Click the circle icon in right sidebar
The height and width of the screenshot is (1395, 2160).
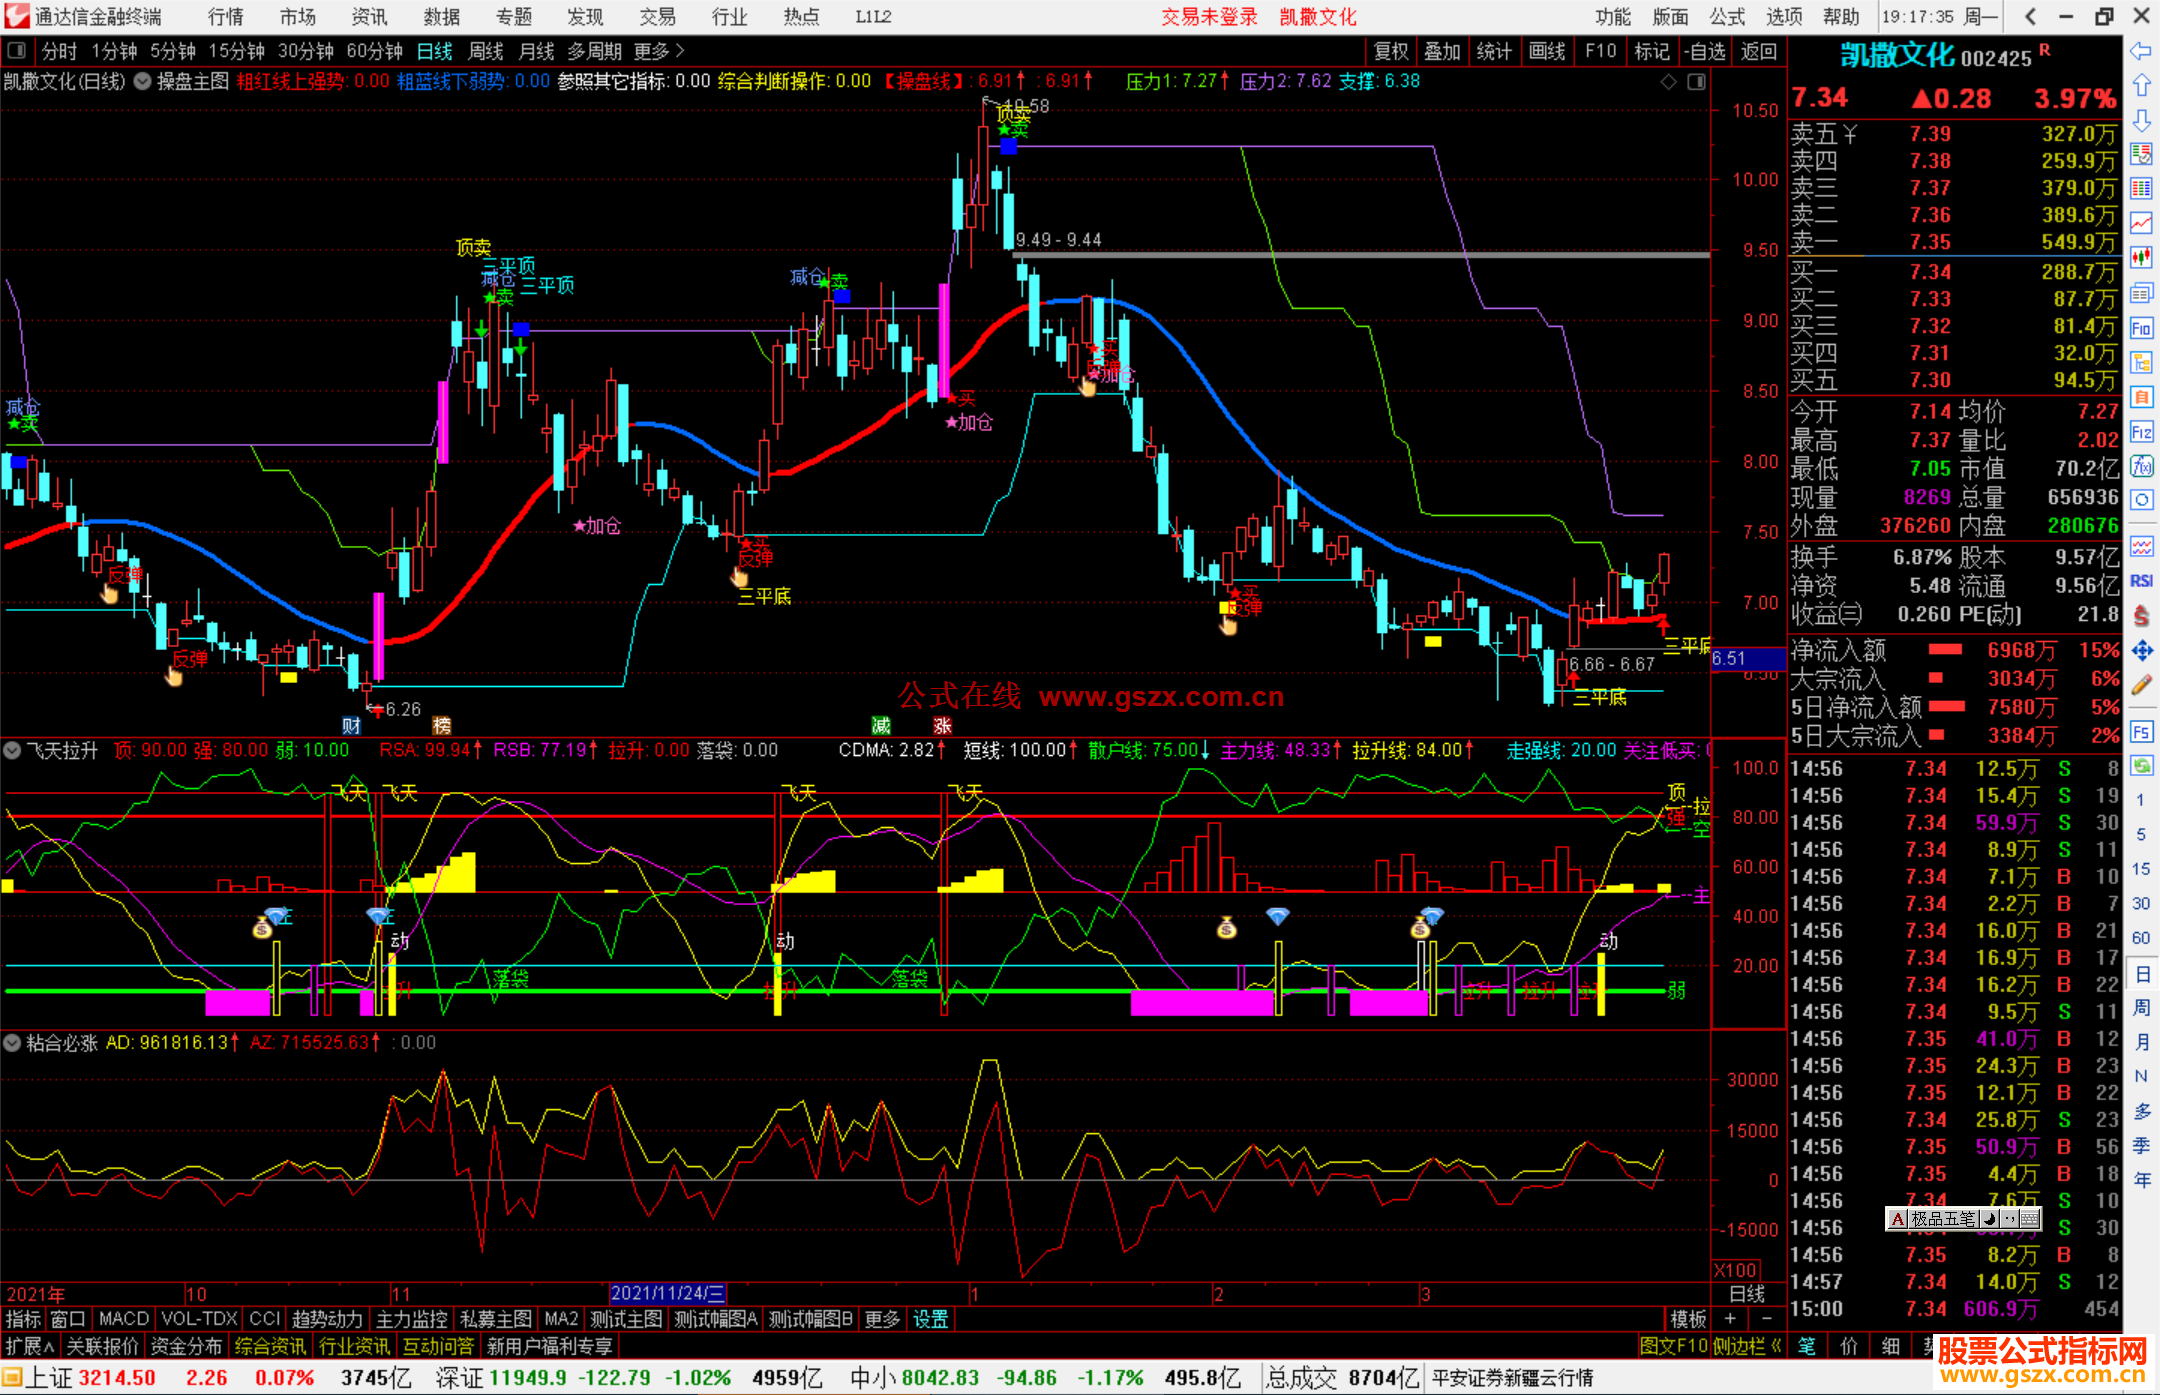(2141, 500)
